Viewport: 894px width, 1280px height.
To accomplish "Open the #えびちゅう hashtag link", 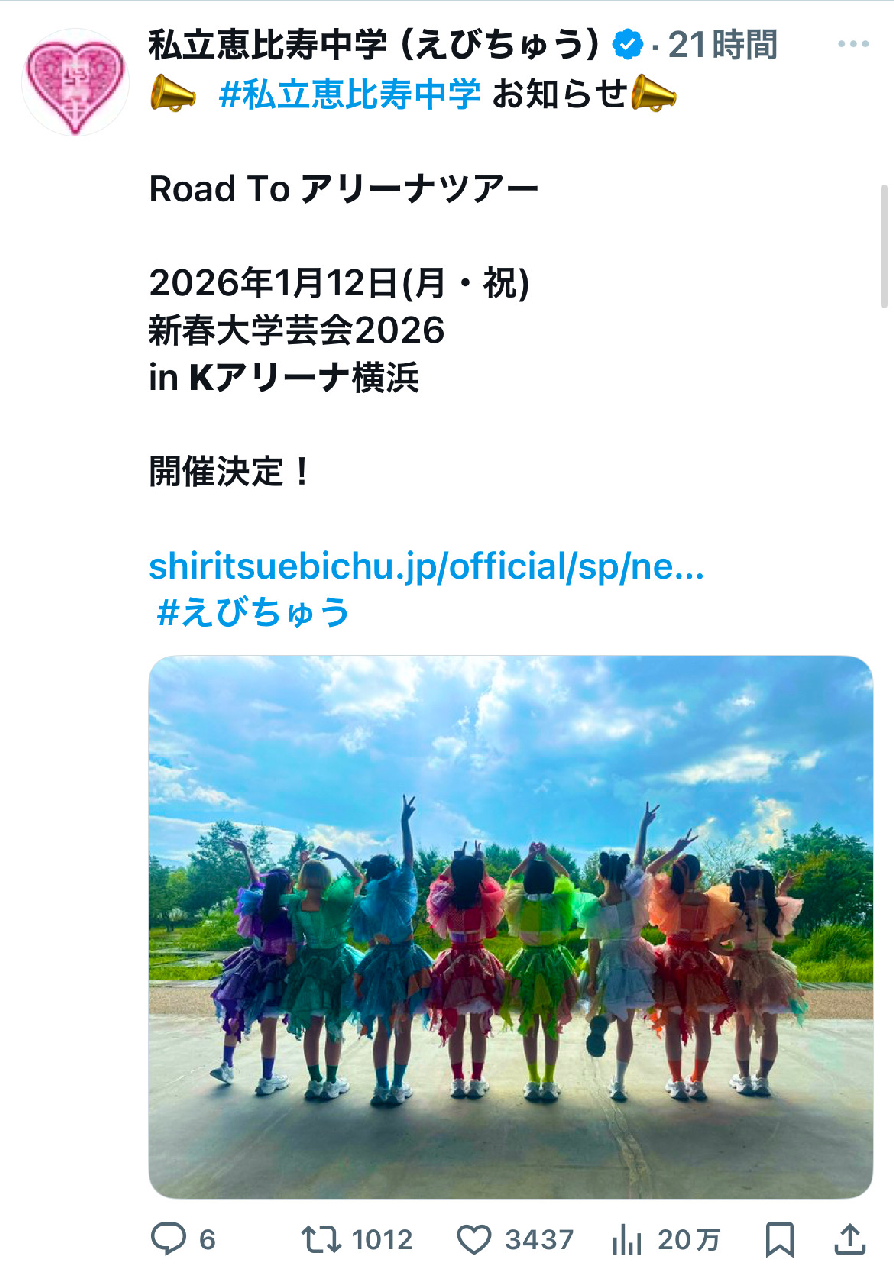I will click(254, 612).
